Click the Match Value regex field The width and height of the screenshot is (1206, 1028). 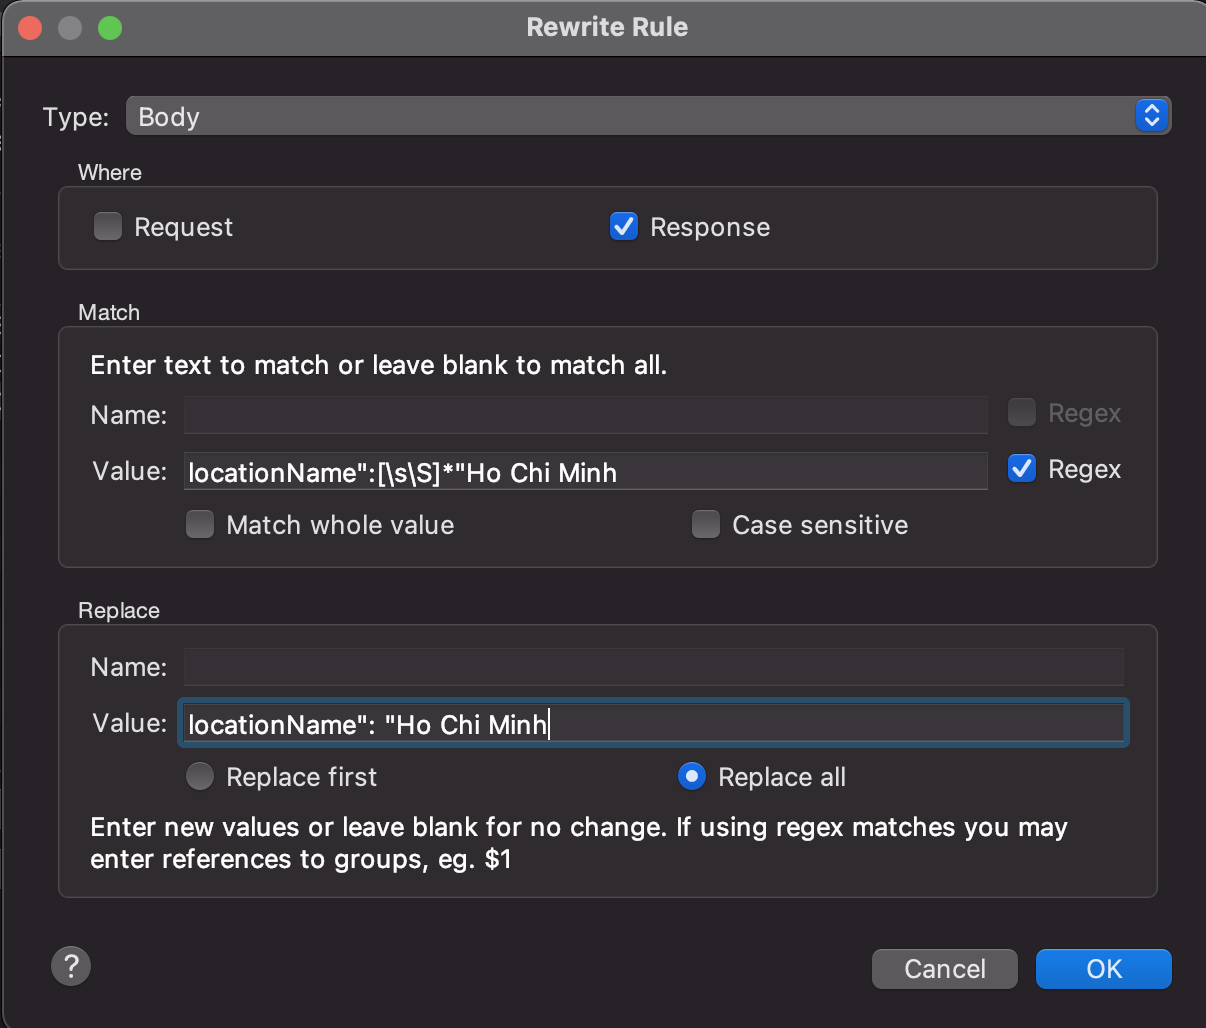pos(586,471)
